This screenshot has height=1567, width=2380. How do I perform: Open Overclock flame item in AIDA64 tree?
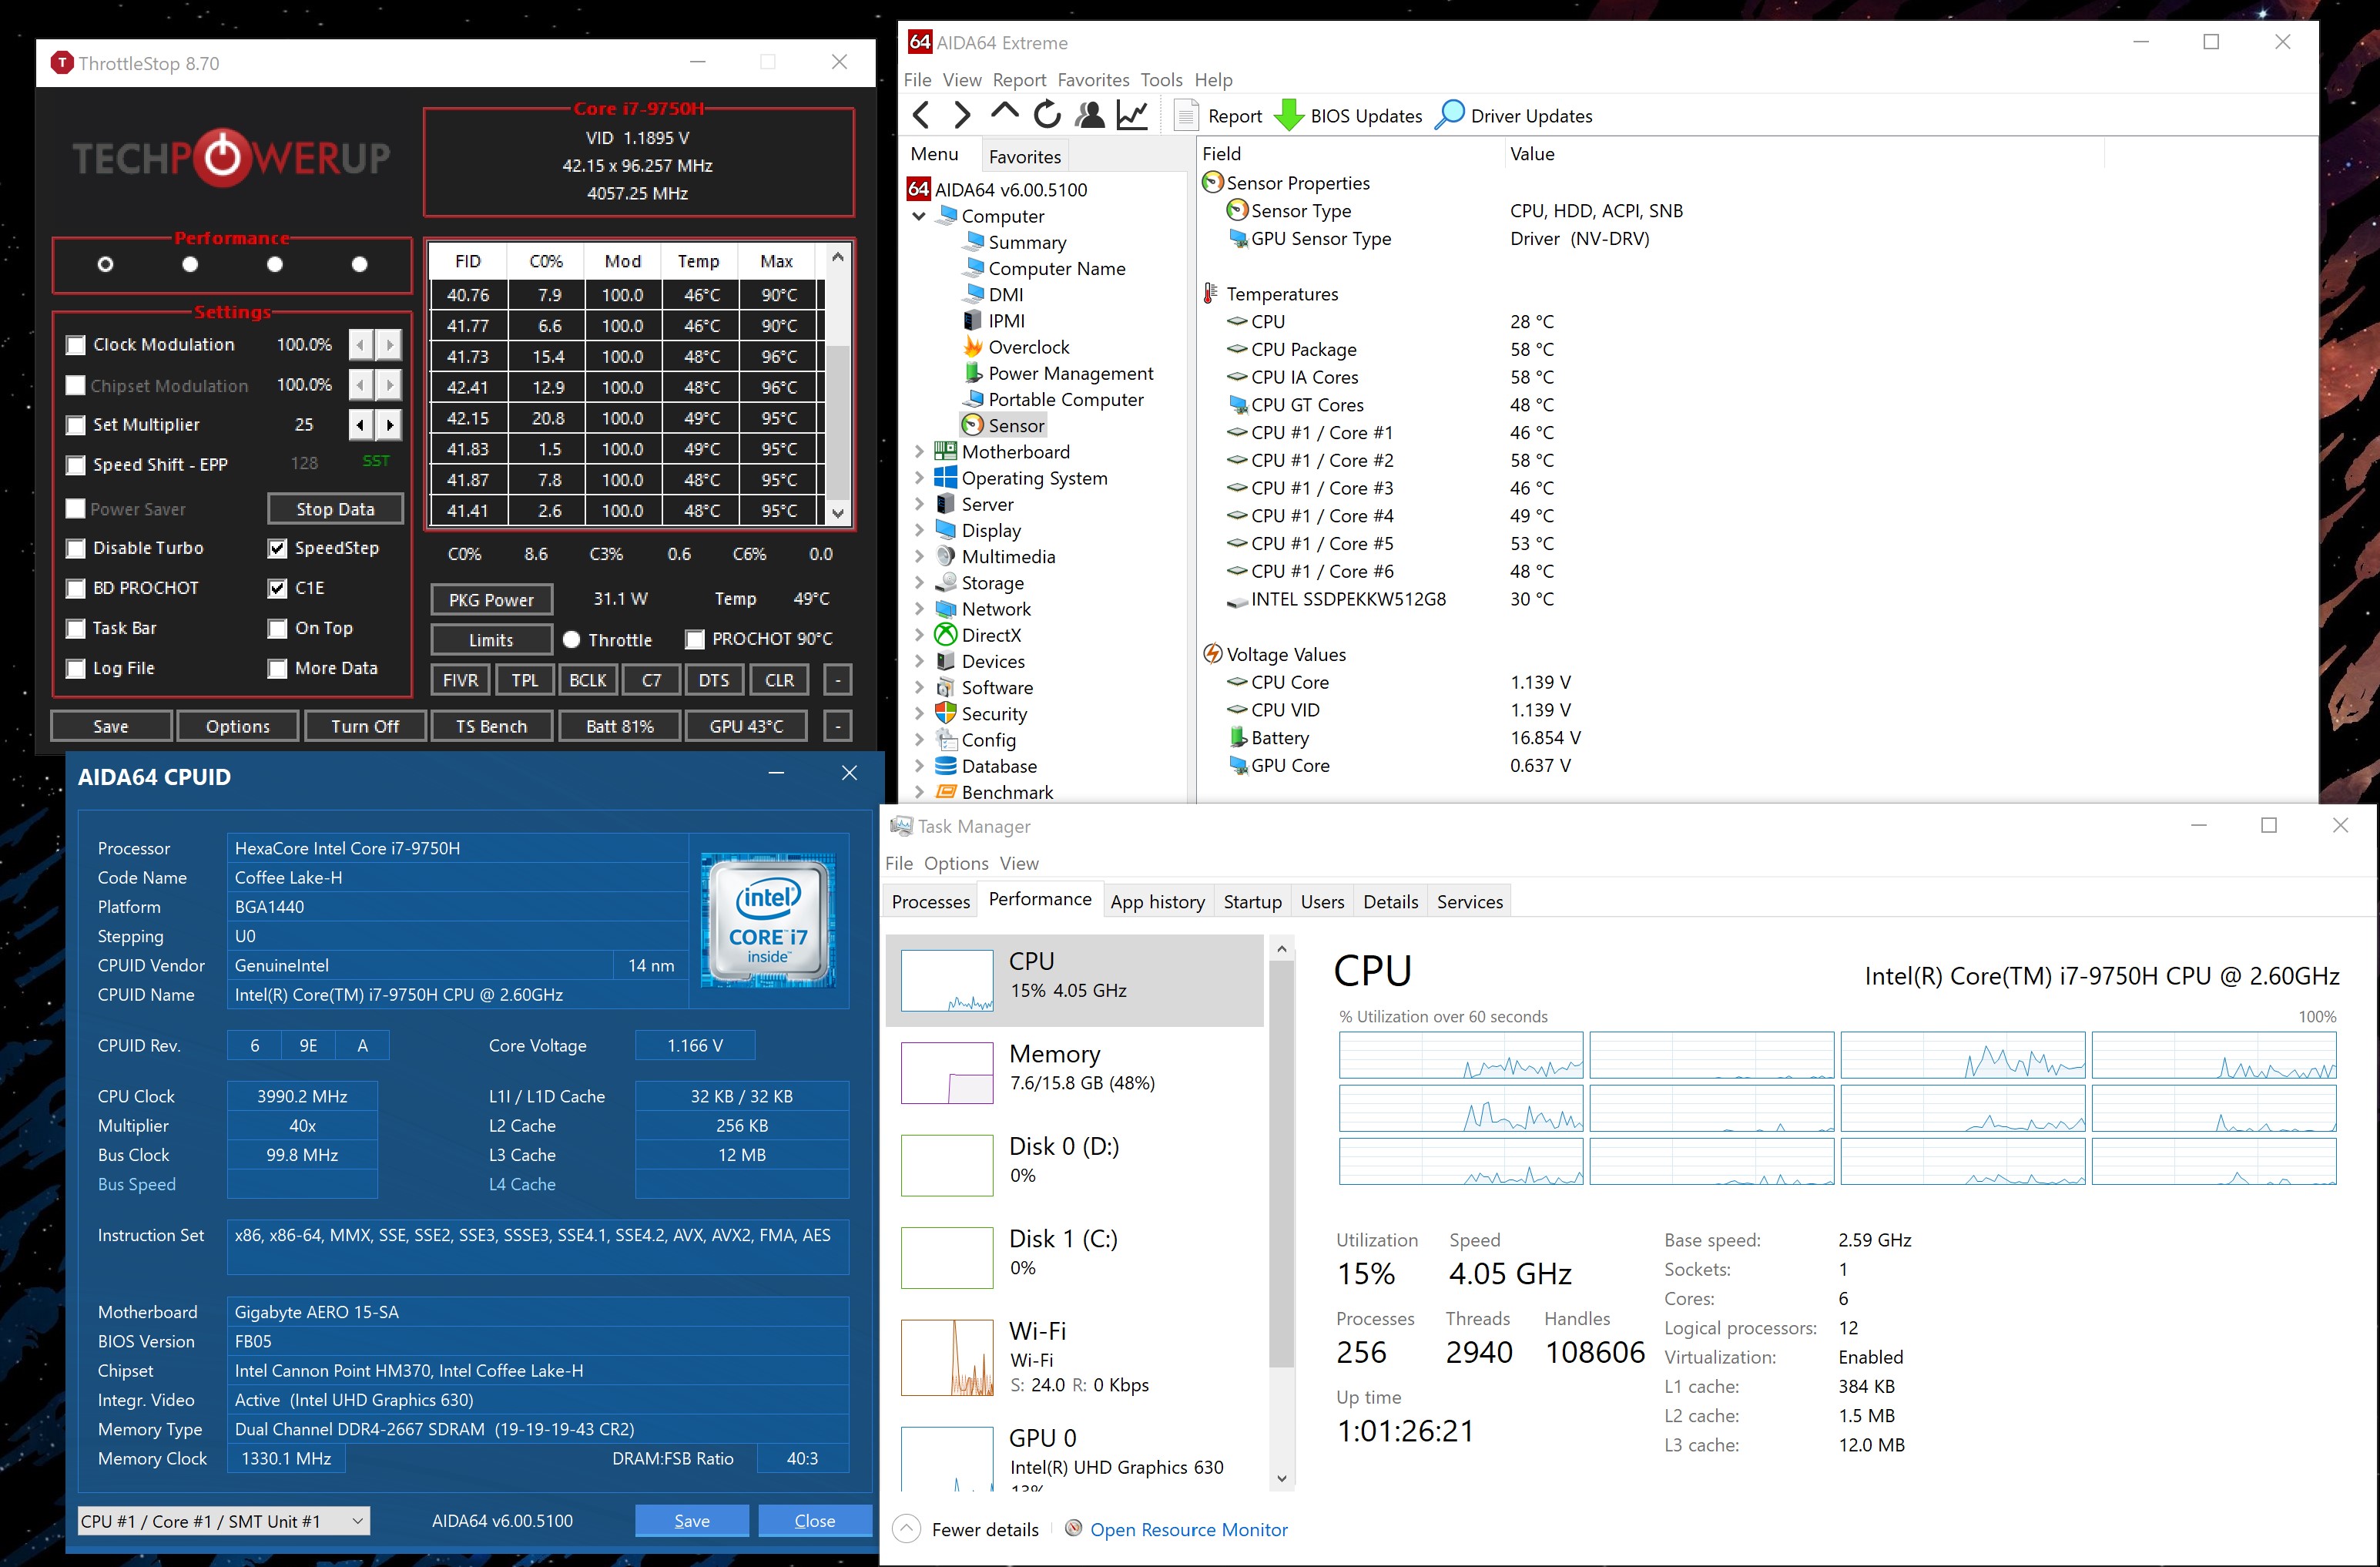coord(1029,347)
